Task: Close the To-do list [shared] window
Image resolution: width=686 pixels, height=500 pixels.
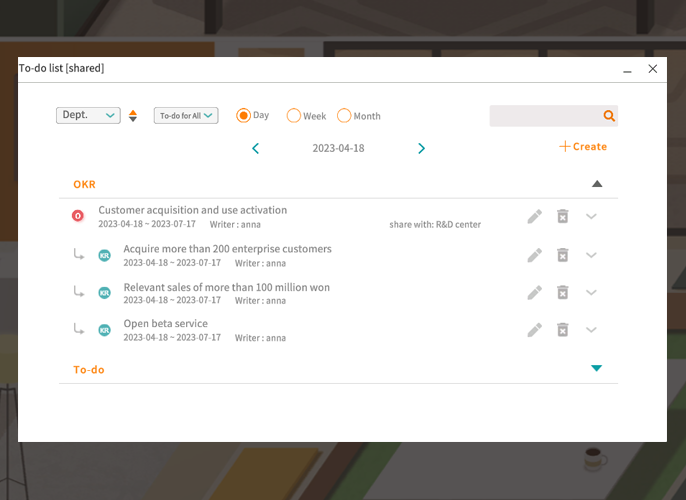Action: 653,69
